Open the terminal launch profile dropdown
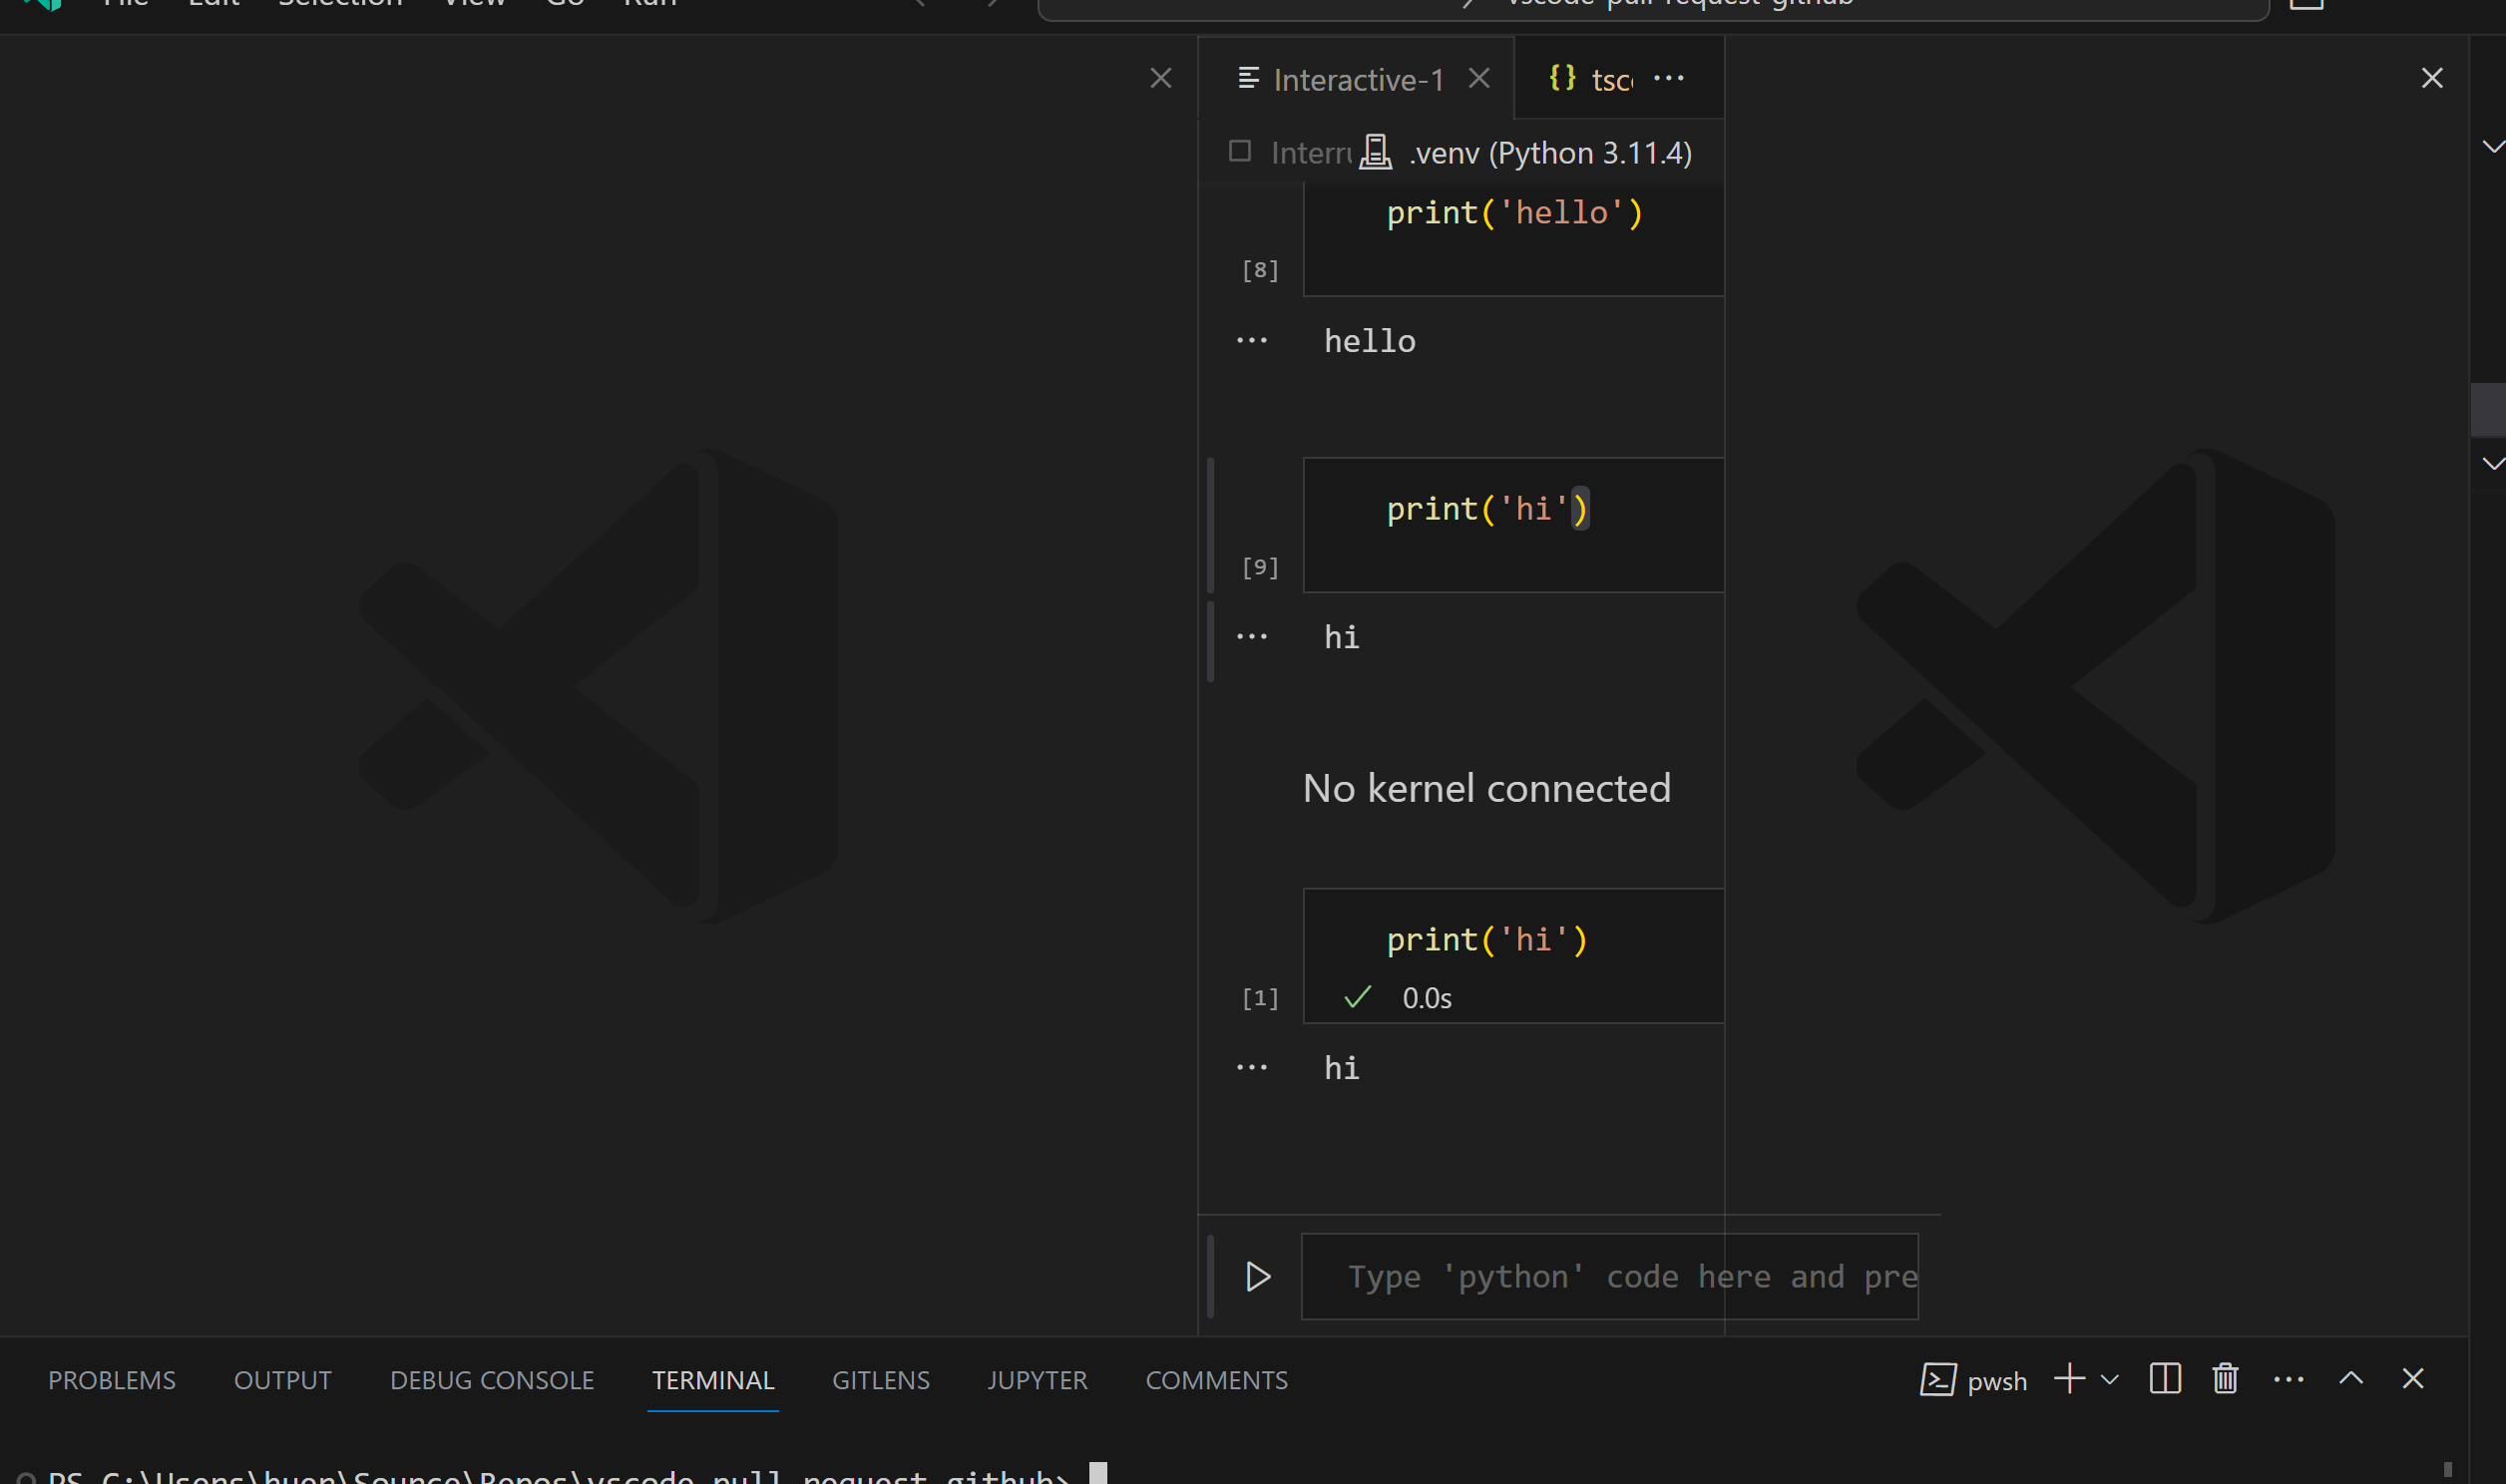2506x1484 pixels. point(2110,1379)
